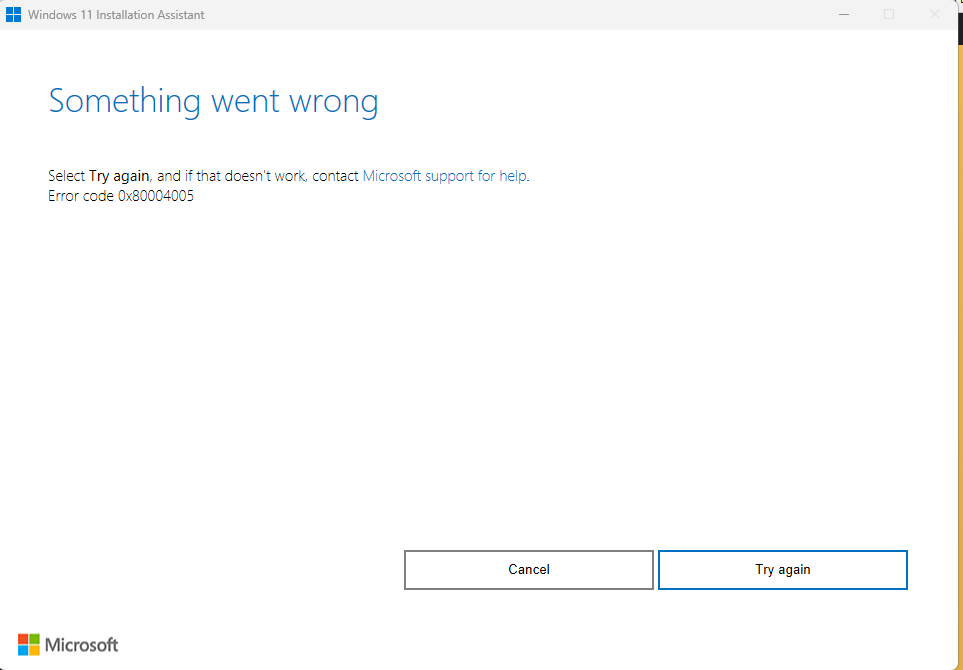This screenshot has width=963, height=670.
Task: Click the Windows logo in the title bar
Action: (x=14, y=15)
